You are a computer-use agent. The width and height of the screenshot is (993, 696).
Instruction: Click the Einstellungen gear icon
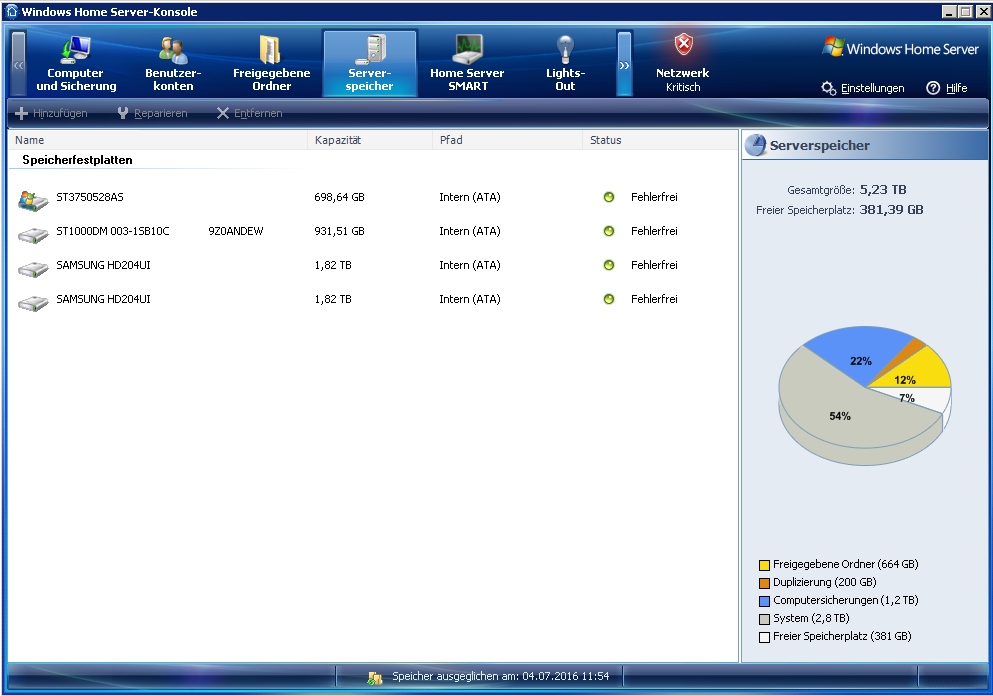tap(828, 88)
